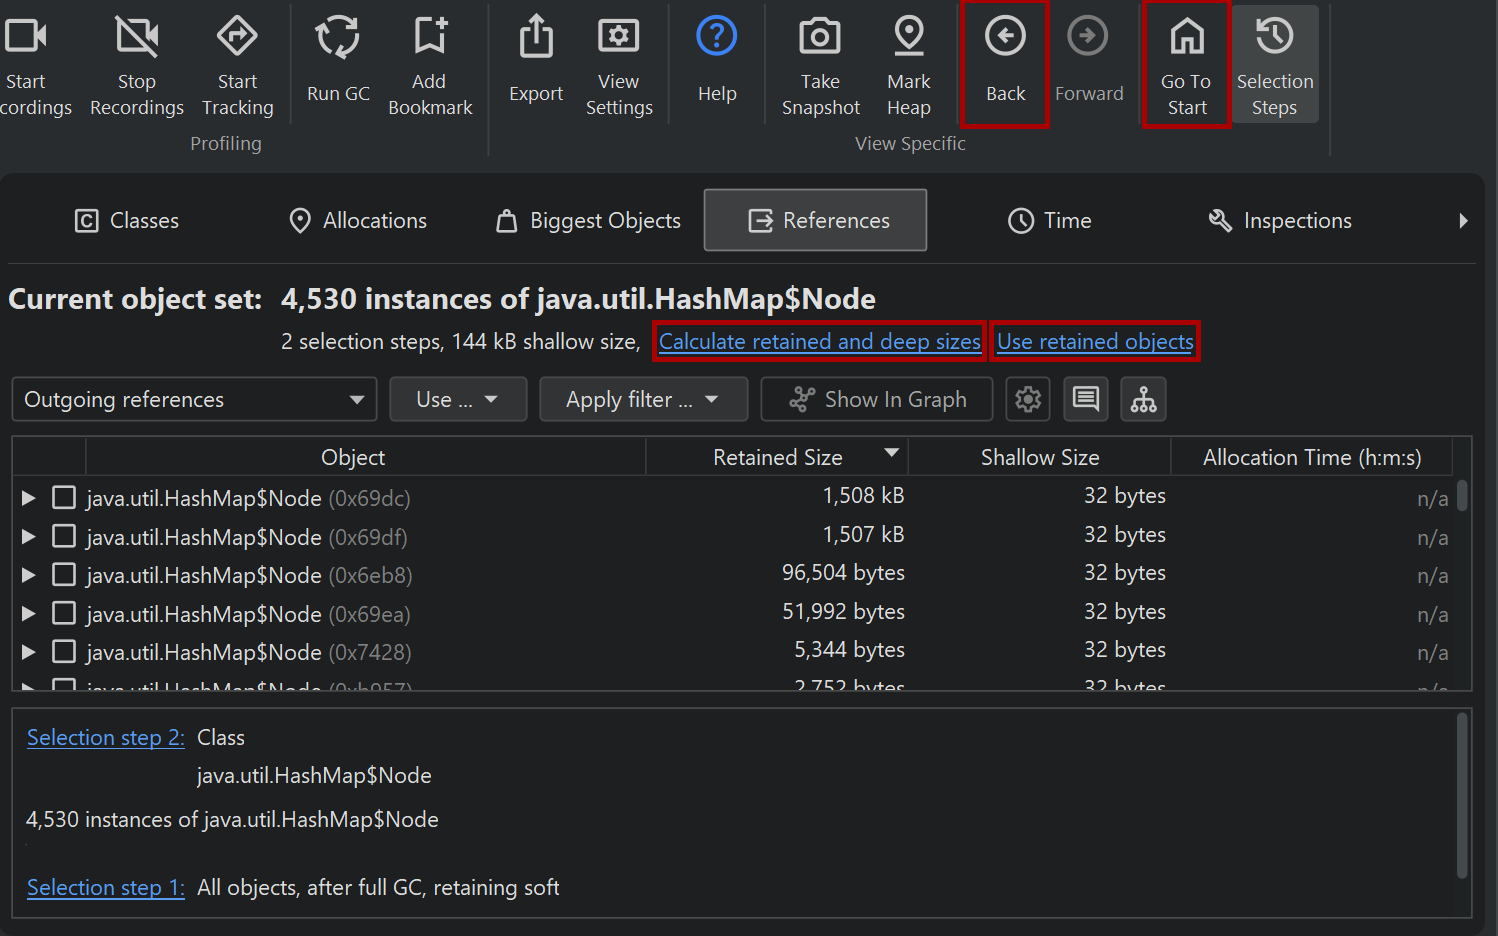Expand the HashMap$Node (0x69df) tree row
The image size is (1498, 936).
coord(29,537)
